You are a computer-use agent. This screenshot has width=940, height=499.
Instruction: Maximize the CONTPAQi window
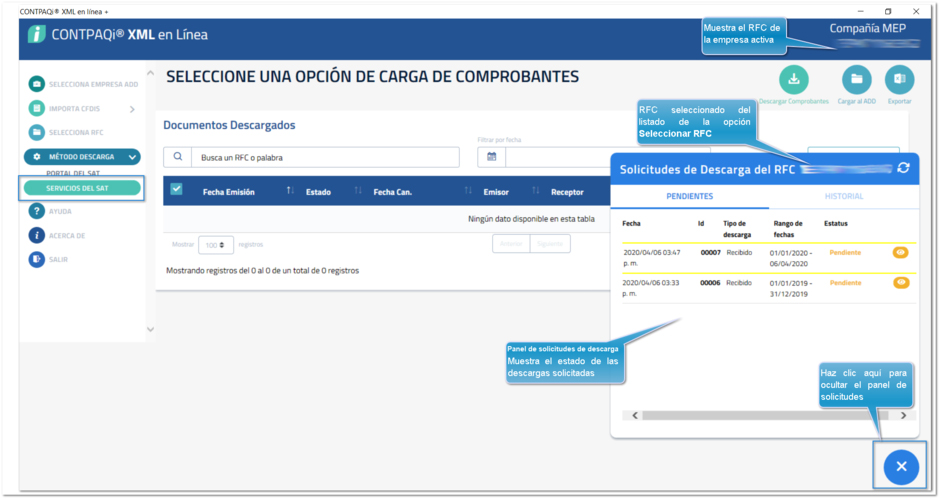pos(888,11)
